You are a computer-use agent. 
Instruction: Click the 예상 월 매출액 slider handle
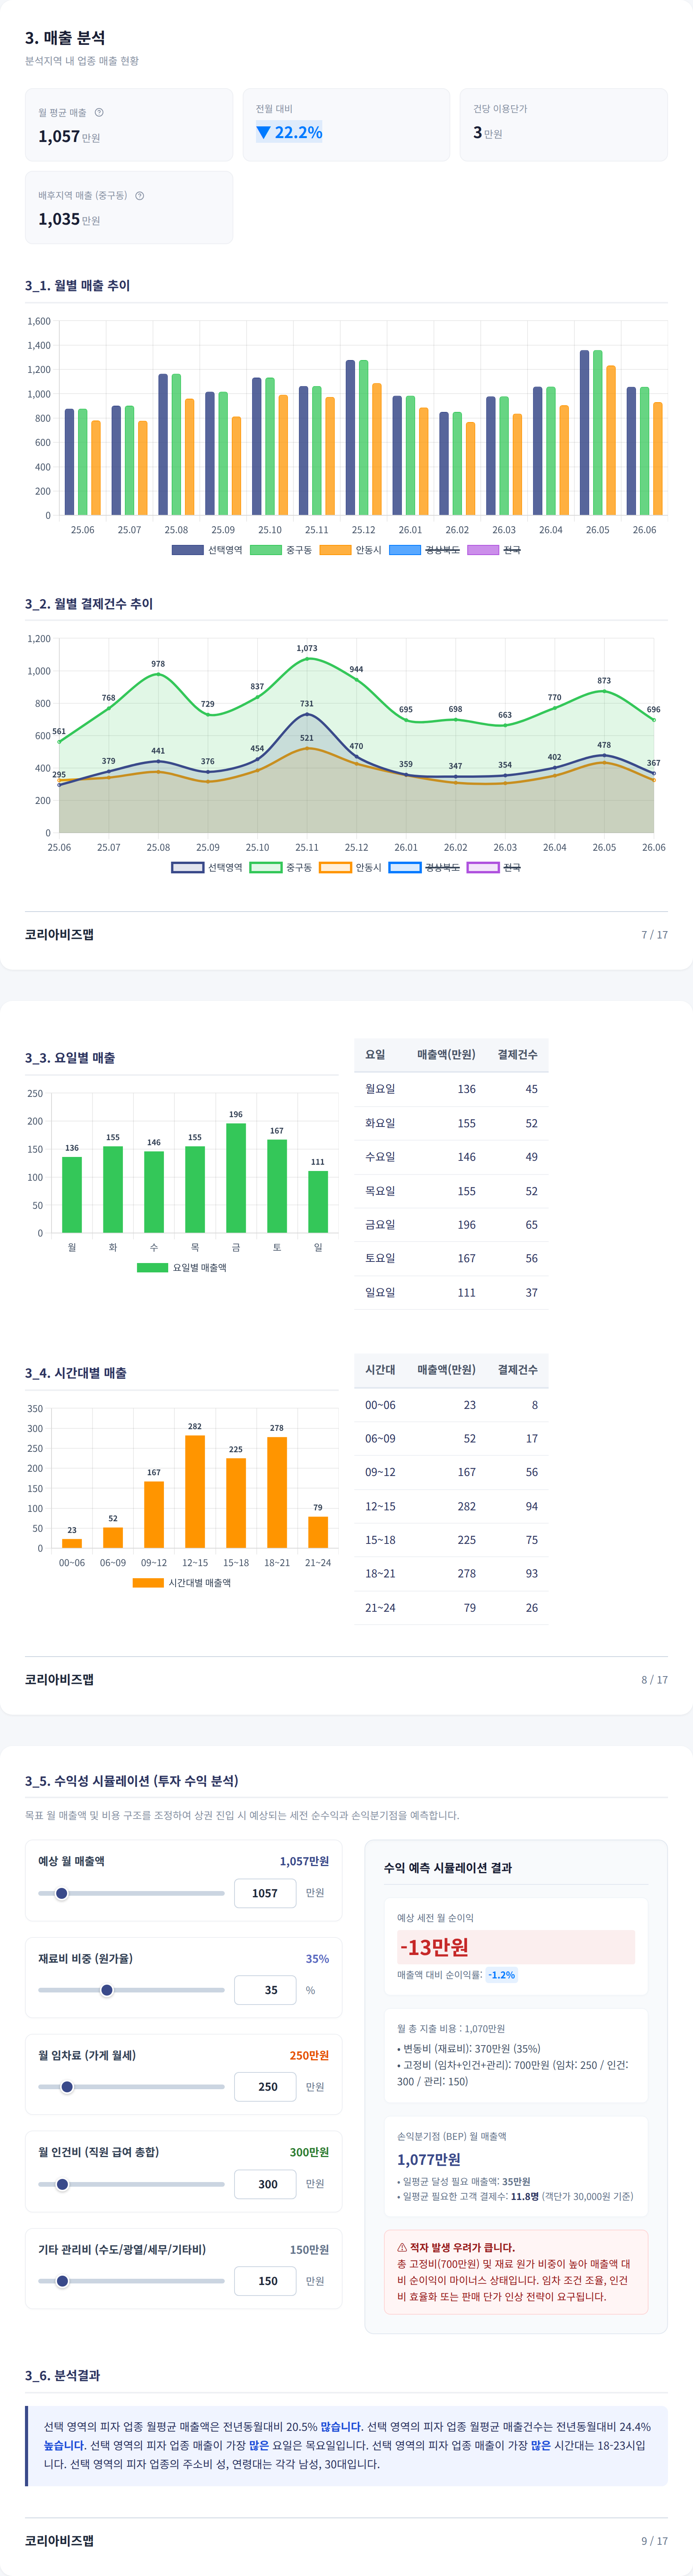pos(62,1893)
